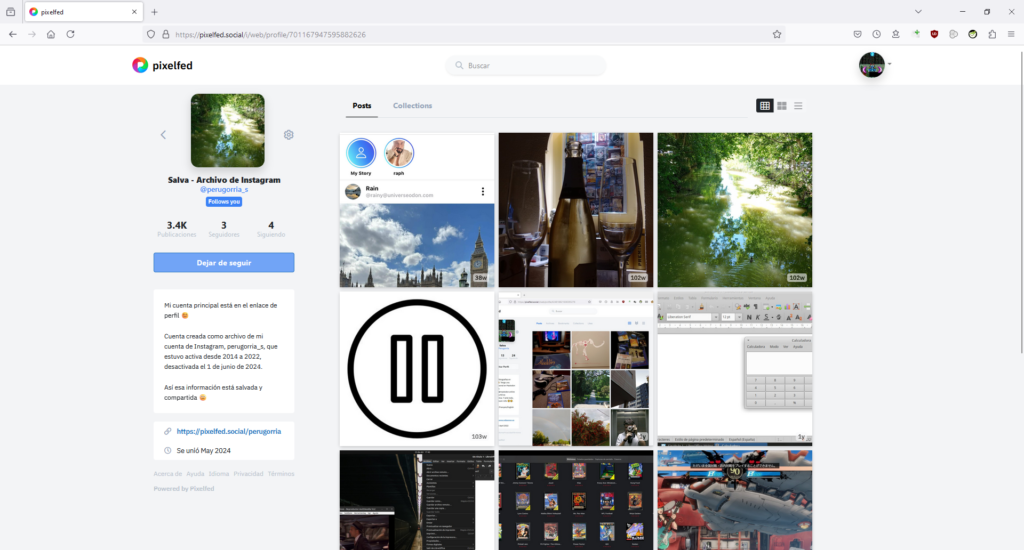Open recent tabs icon in tab bar
1024x550 pixels.
coord(10,12)
